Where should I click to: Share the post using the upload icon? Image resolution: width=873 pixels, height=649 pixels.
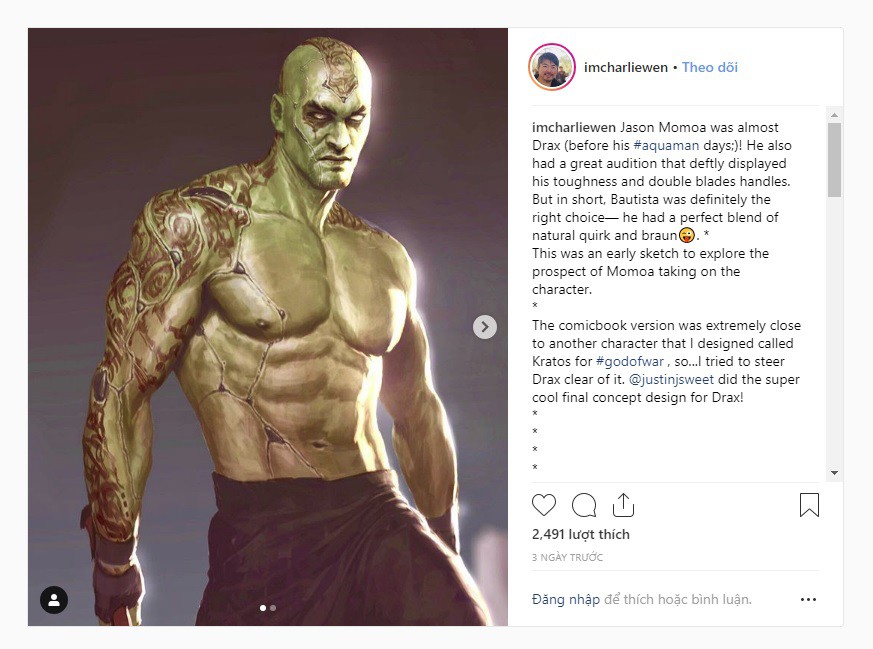623,505
